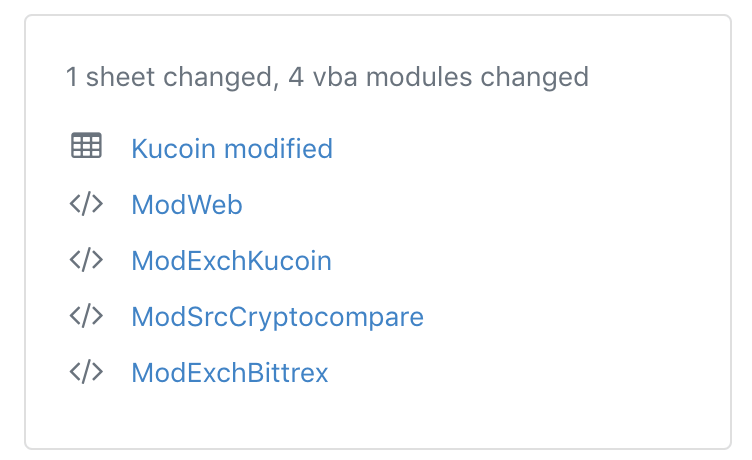Open the Kucoin modified sheet link
This screenshot has height=460, width=752.
point(231,149)
